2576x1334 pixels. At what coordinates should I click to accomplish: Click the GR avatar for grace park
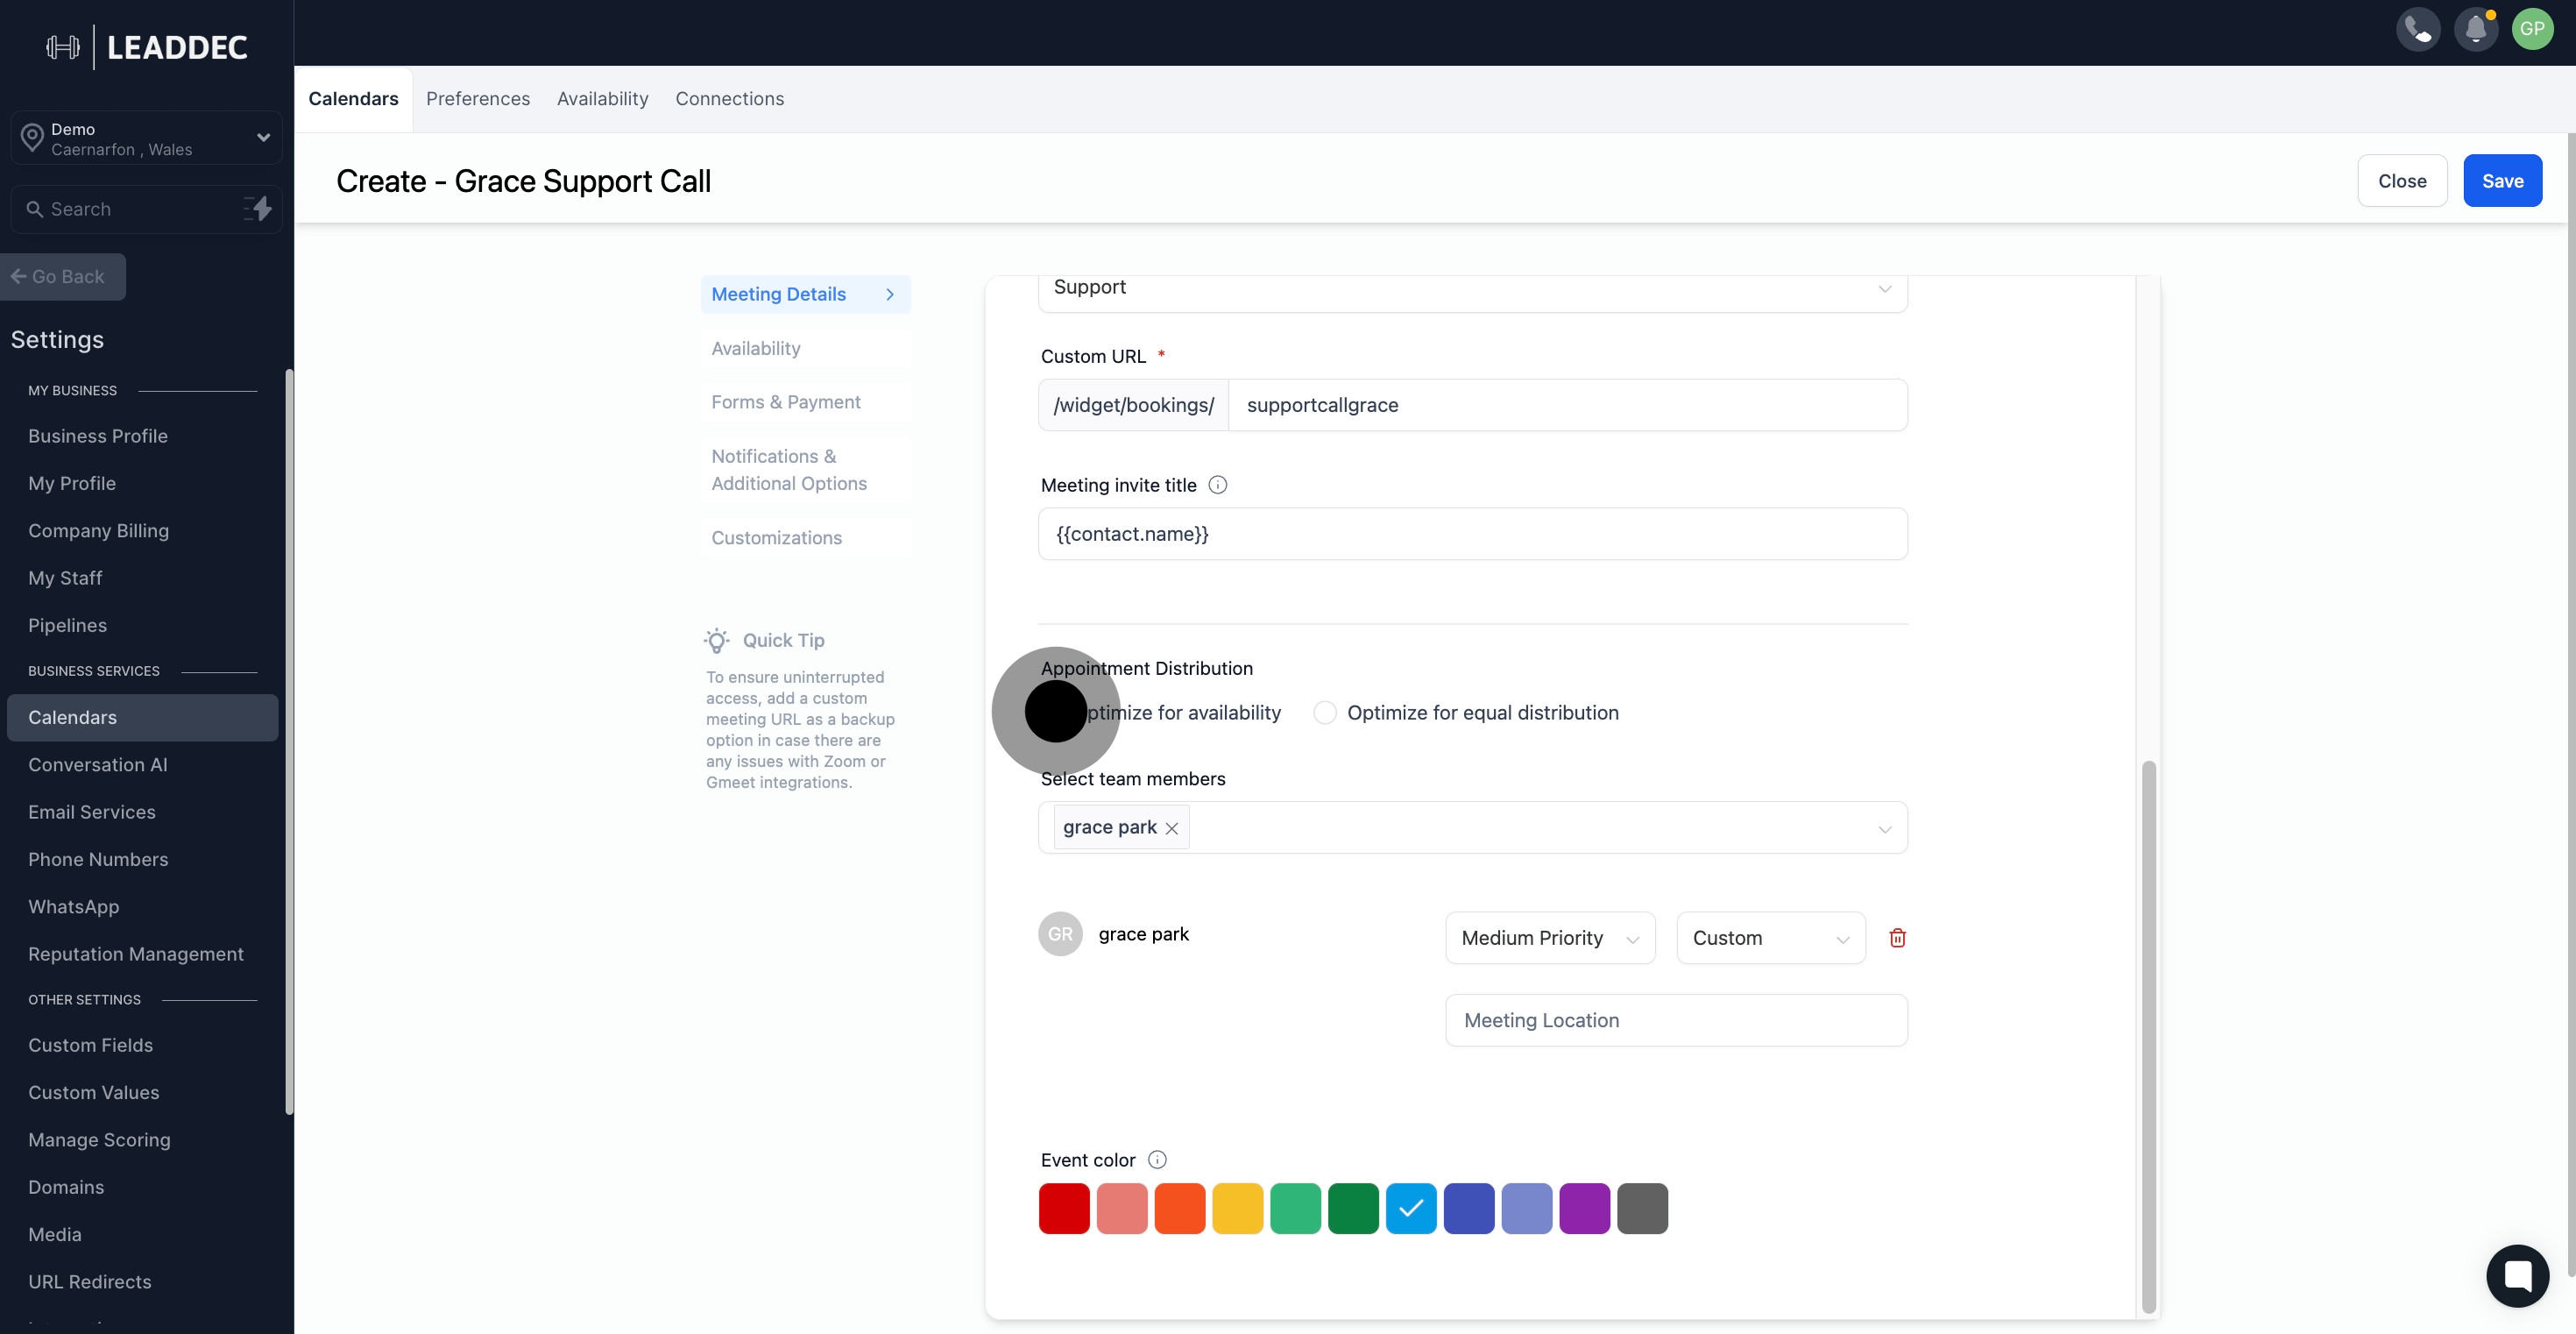(1060, 934)
